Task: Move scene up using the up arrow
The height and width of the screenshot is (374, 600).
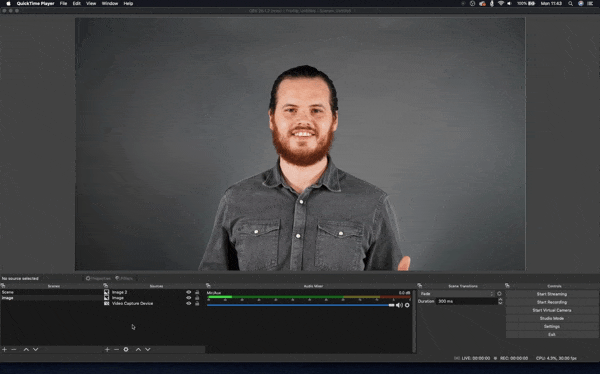Action: [26, 350]
